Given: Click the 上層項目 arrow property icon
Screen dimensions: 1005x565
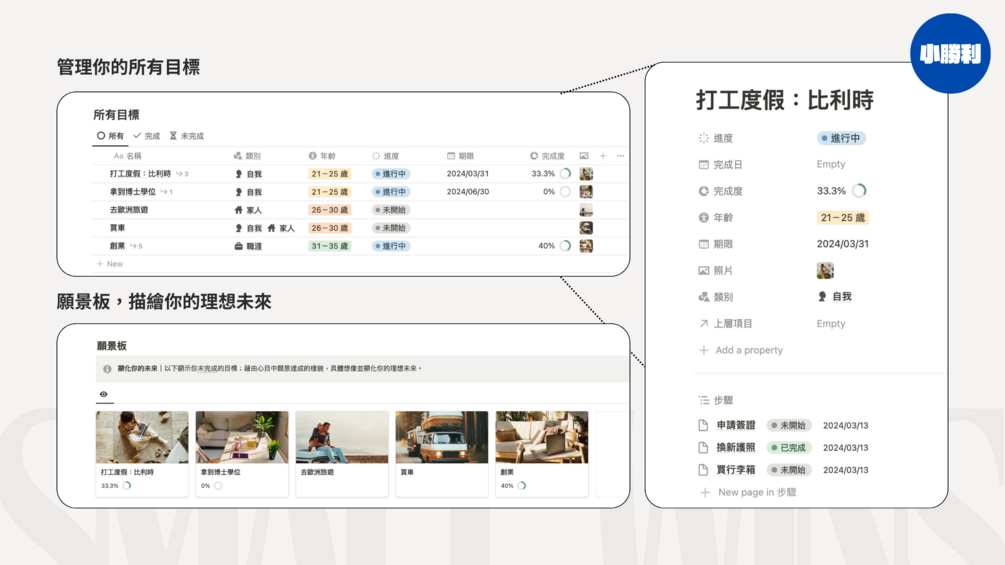Looking at the screenshot, I should (704, 323).
